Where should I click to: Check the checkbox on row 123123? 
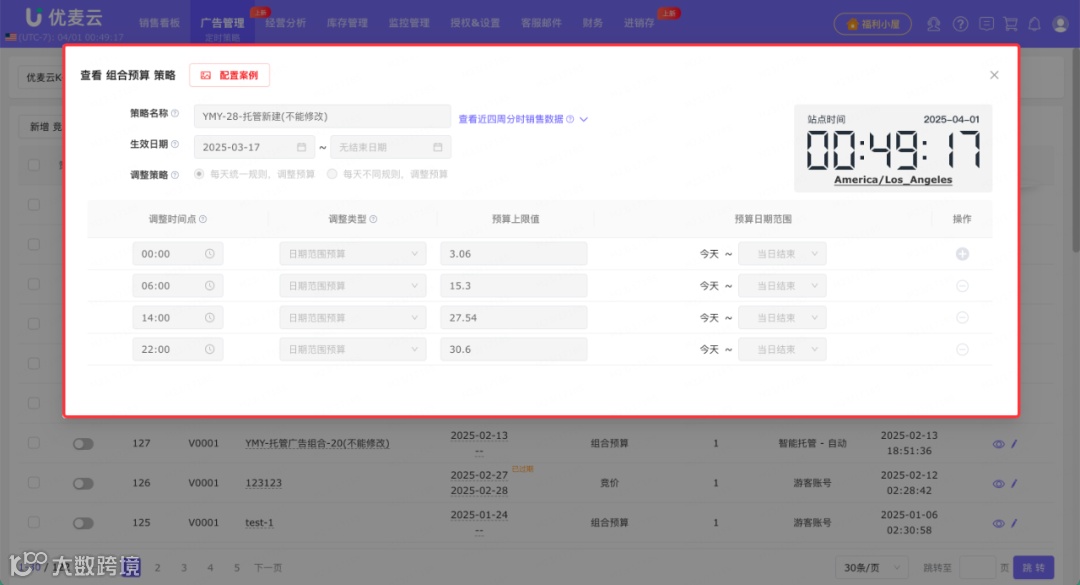click(33, 483)
